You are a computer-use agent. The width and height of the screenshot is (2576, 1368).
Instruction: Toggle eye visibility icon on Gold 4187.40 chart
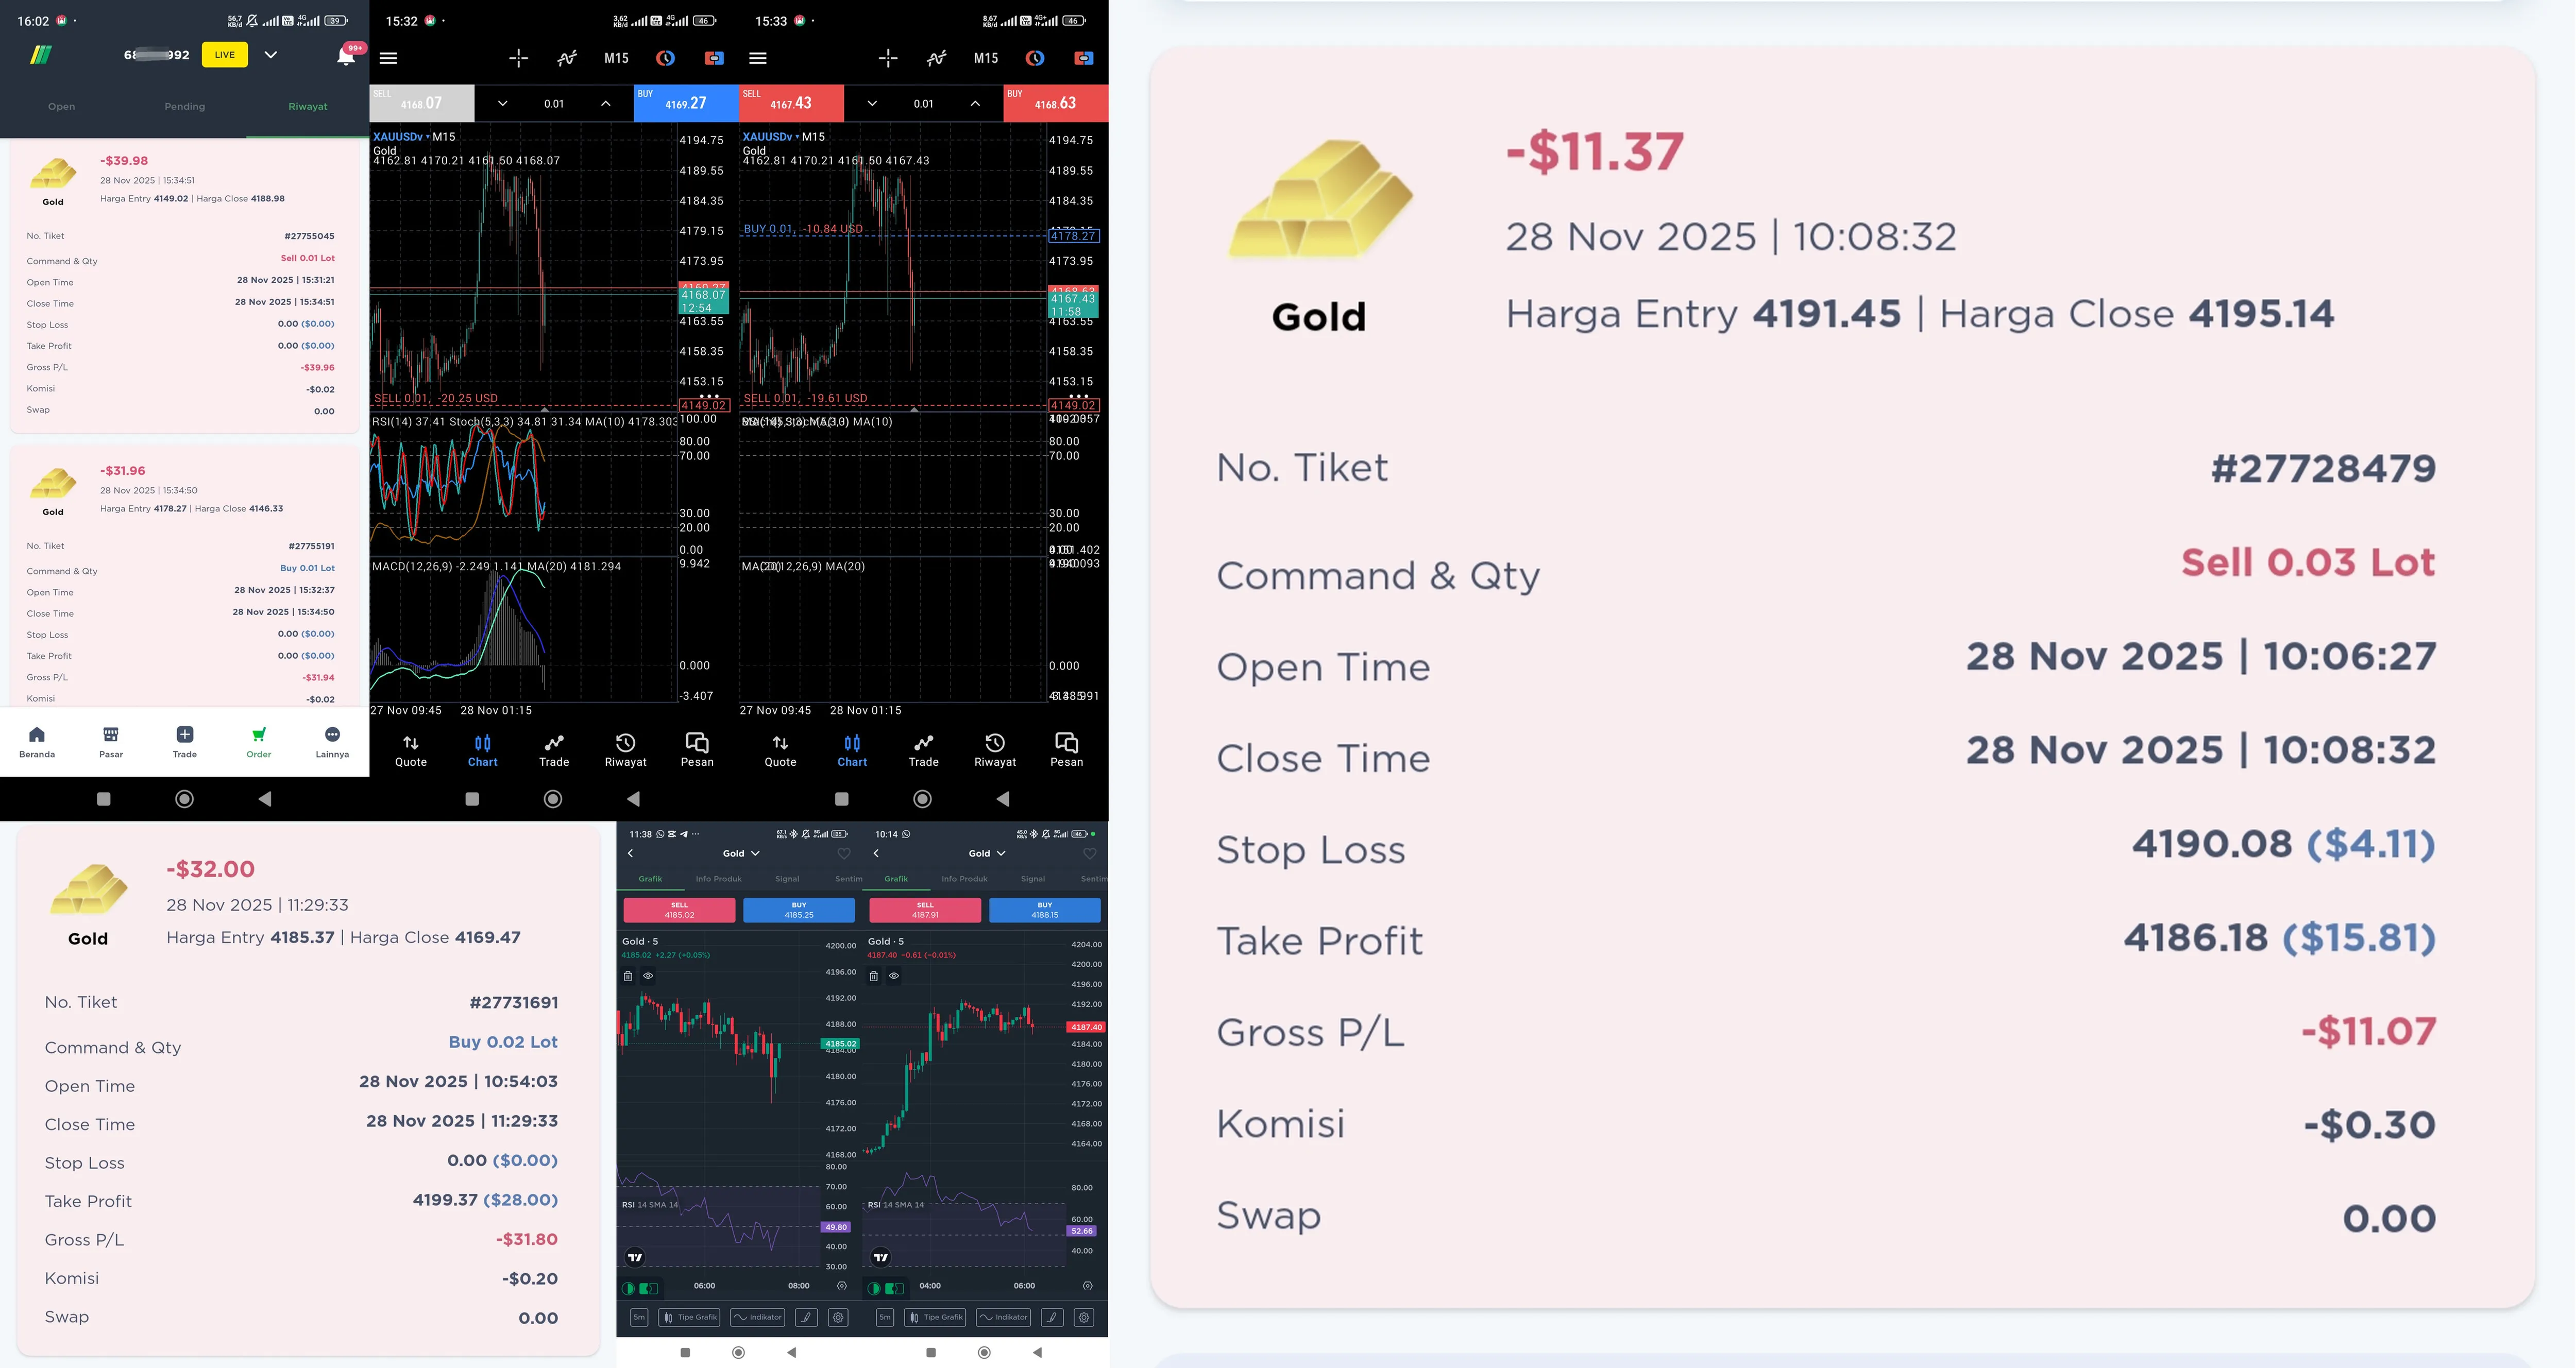pos(894,976)
